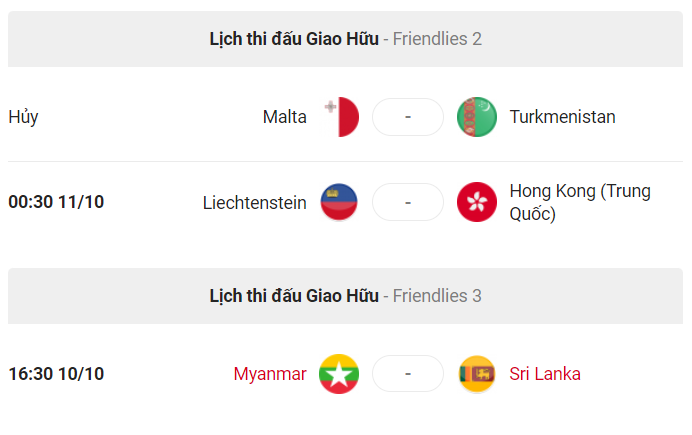
Task: Click the Hủy cancelled match status
Action: (23, 117)
